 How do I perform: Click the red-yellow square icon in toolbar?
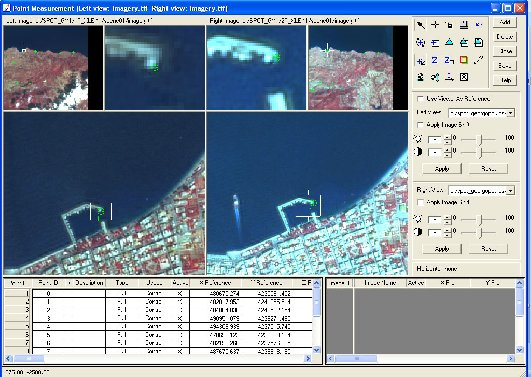[x=464, y=60]
